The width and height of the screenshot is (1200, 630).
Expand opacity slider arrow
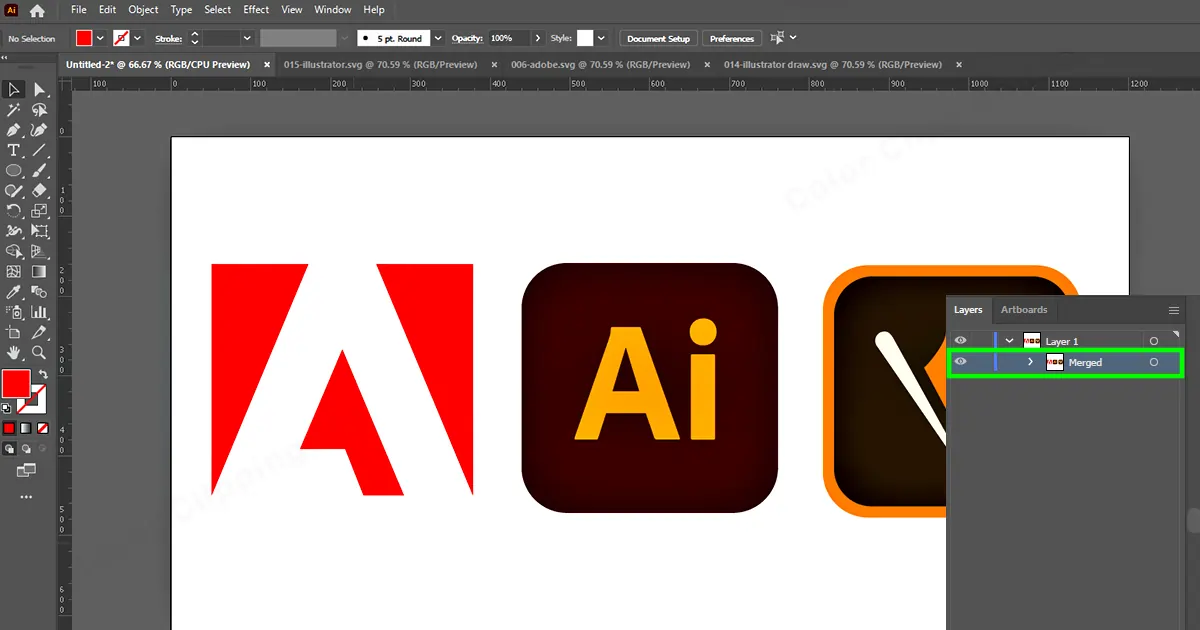(x=538, y=38)
